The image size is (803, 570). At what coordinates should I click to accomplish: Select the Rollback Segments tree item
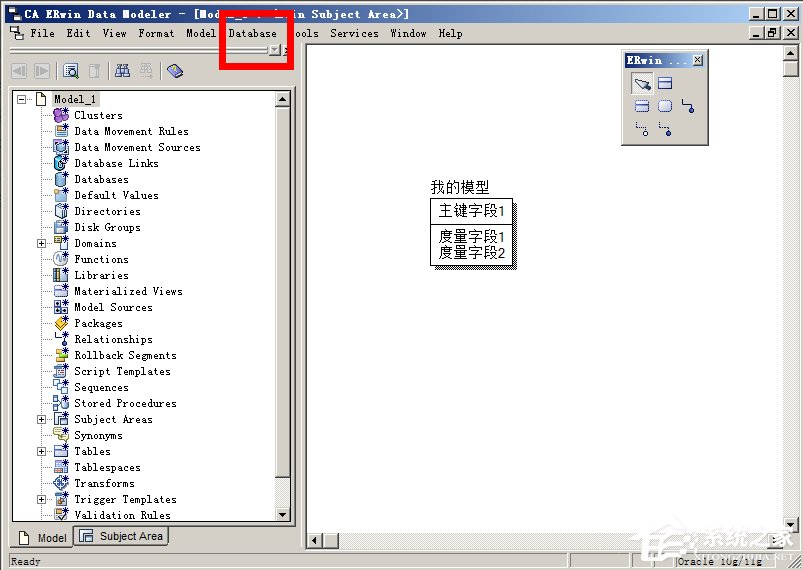(x=125, y=355)
